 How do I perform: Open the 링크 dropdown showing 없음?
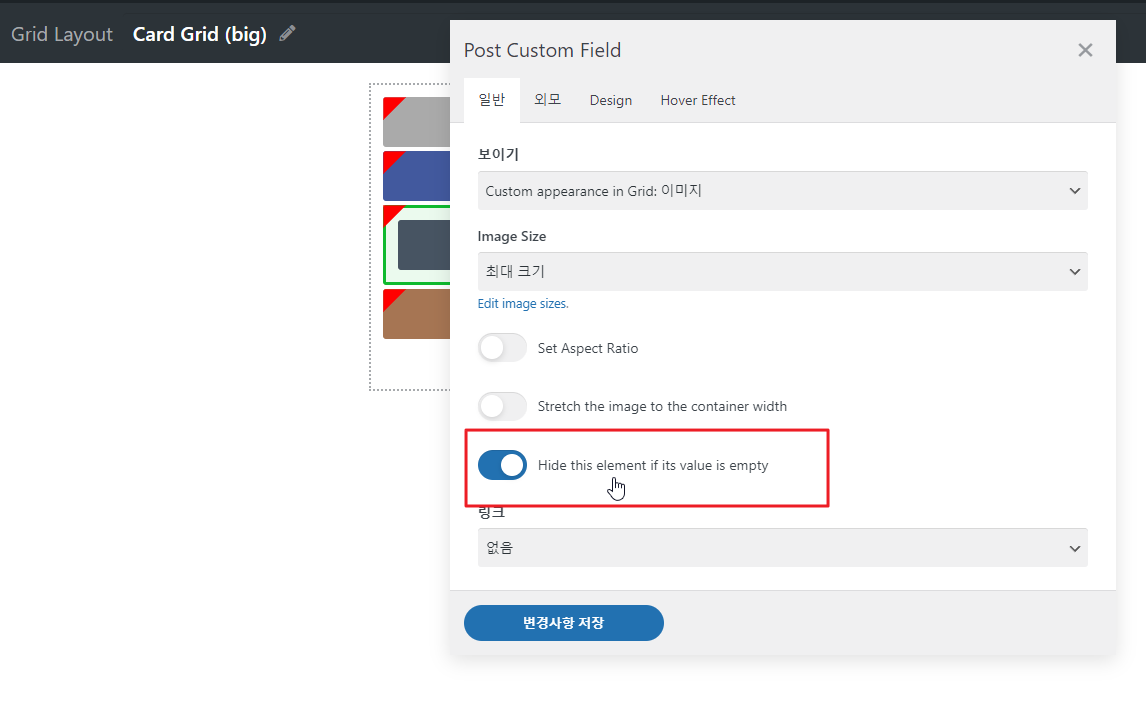(x=782, y=548)
